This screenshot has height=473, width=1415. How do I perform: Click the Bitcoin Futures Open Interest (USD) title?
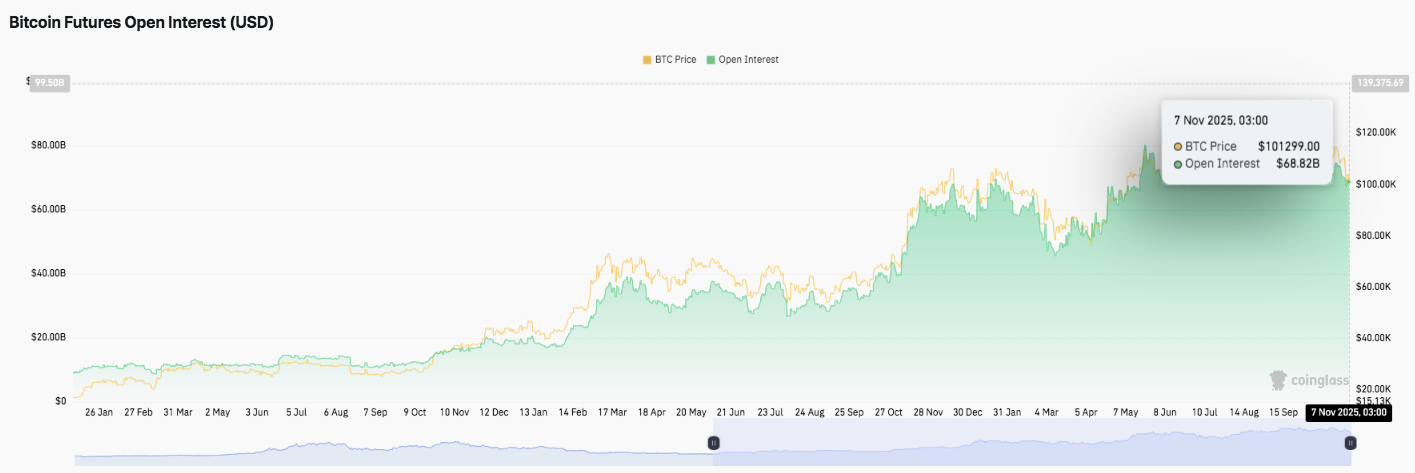141,23
